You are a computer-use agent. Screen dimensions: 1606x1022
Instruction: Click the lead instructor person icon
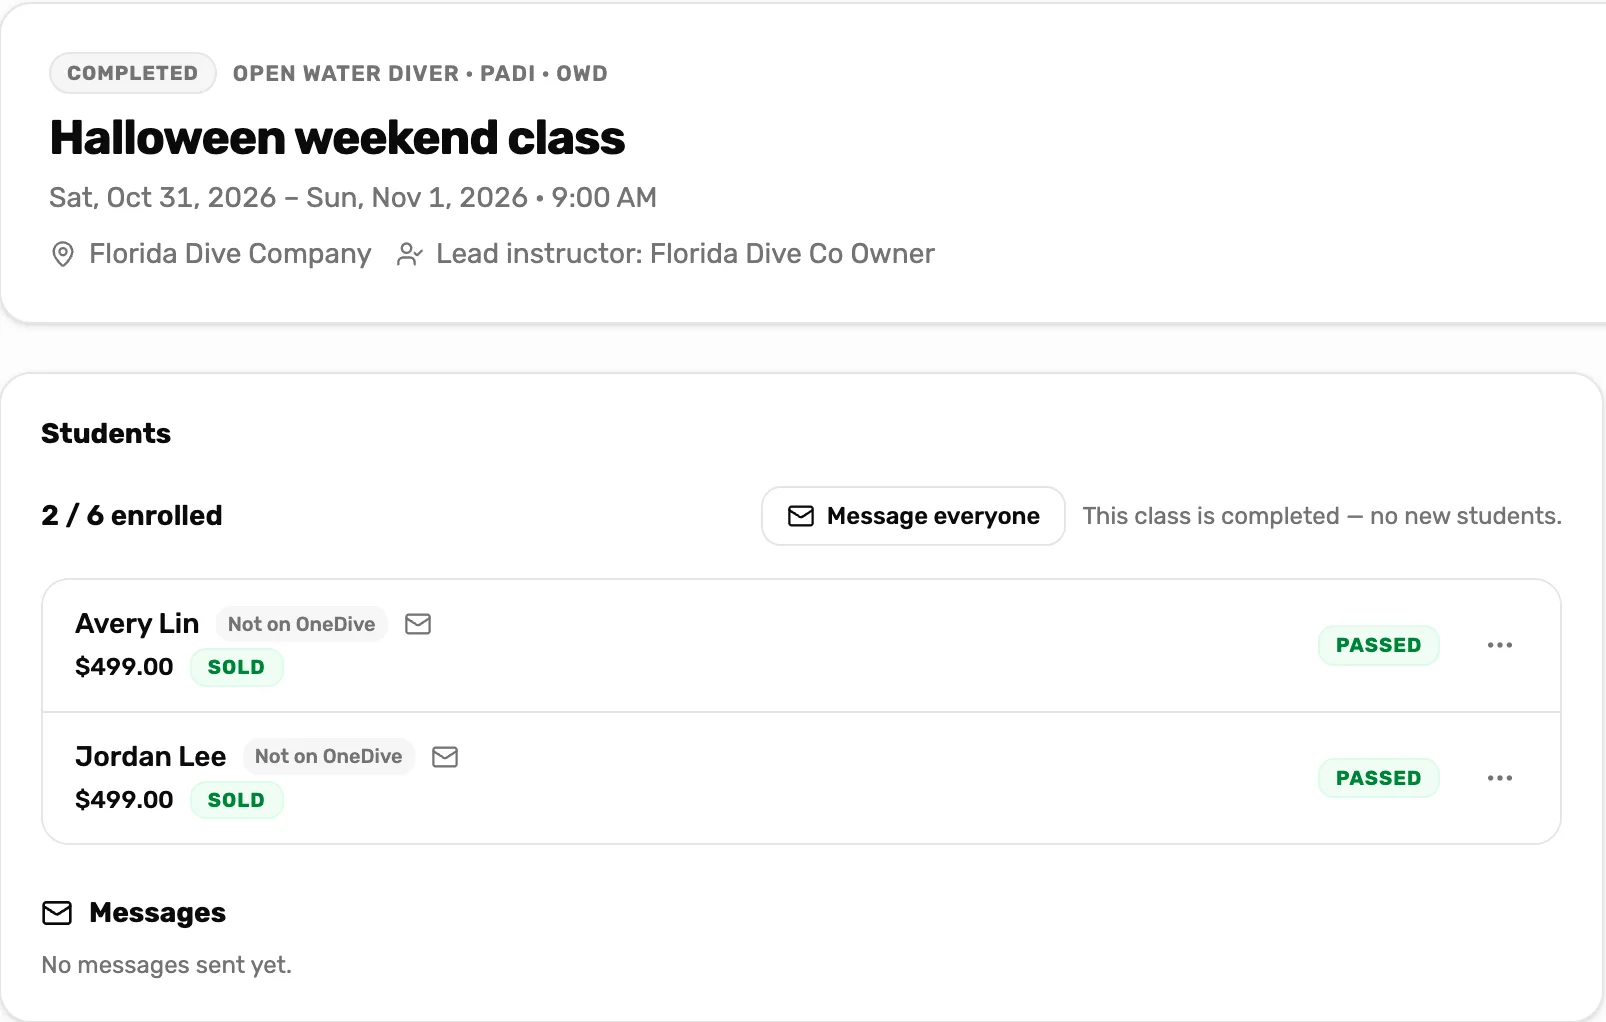point(409,254)
